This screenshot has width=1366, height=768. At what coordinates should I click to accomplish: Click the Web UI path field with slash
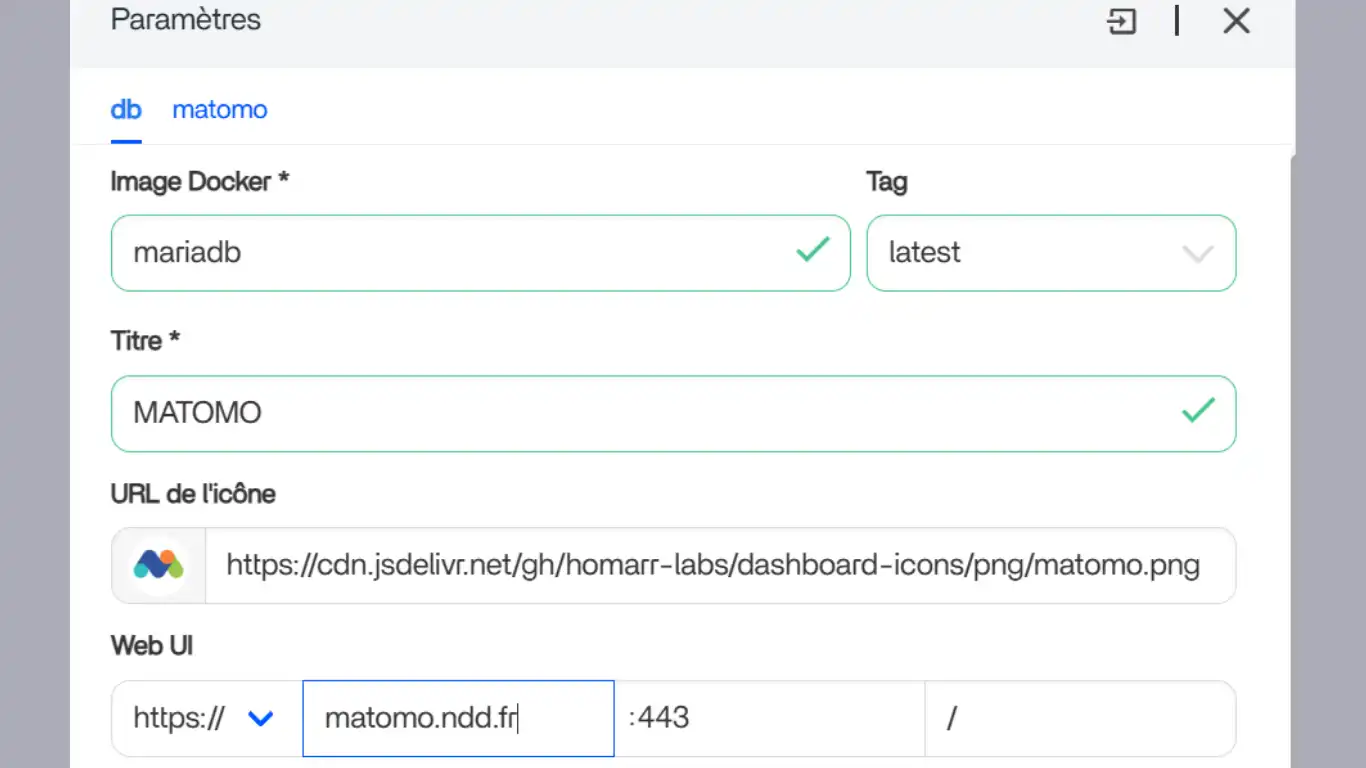pos(1080,718)
